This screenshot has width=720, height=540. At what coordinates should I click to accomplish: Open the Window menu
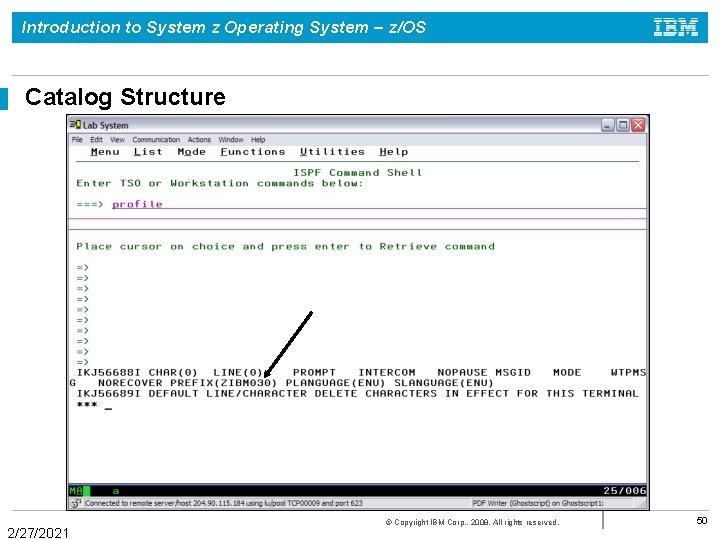pos(231,140)
